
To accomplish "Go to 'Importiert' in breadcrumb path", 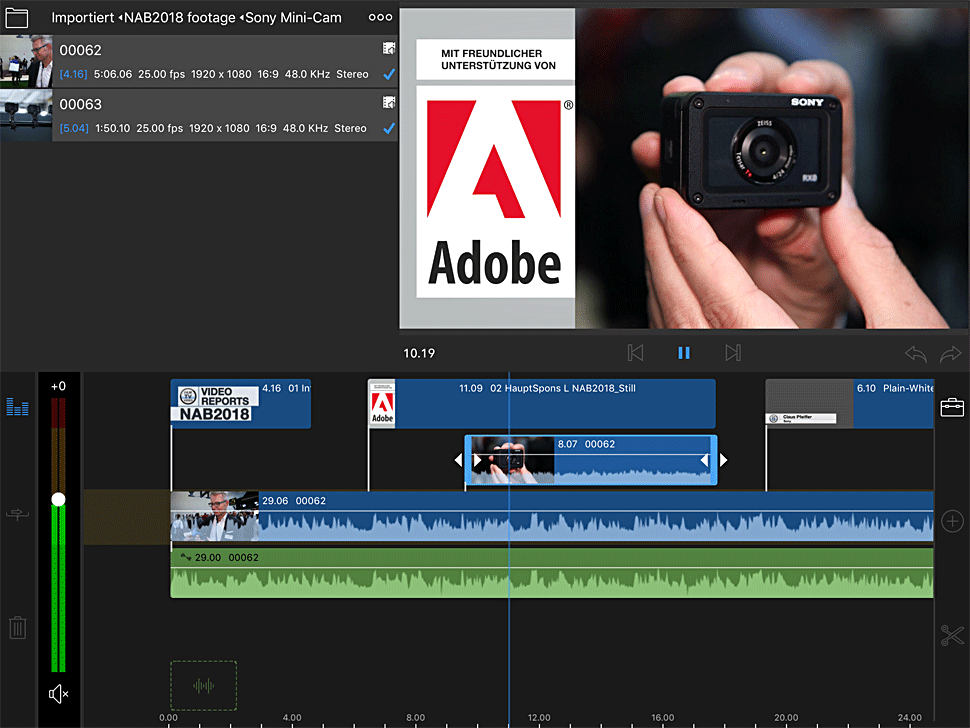I will 82,18.
